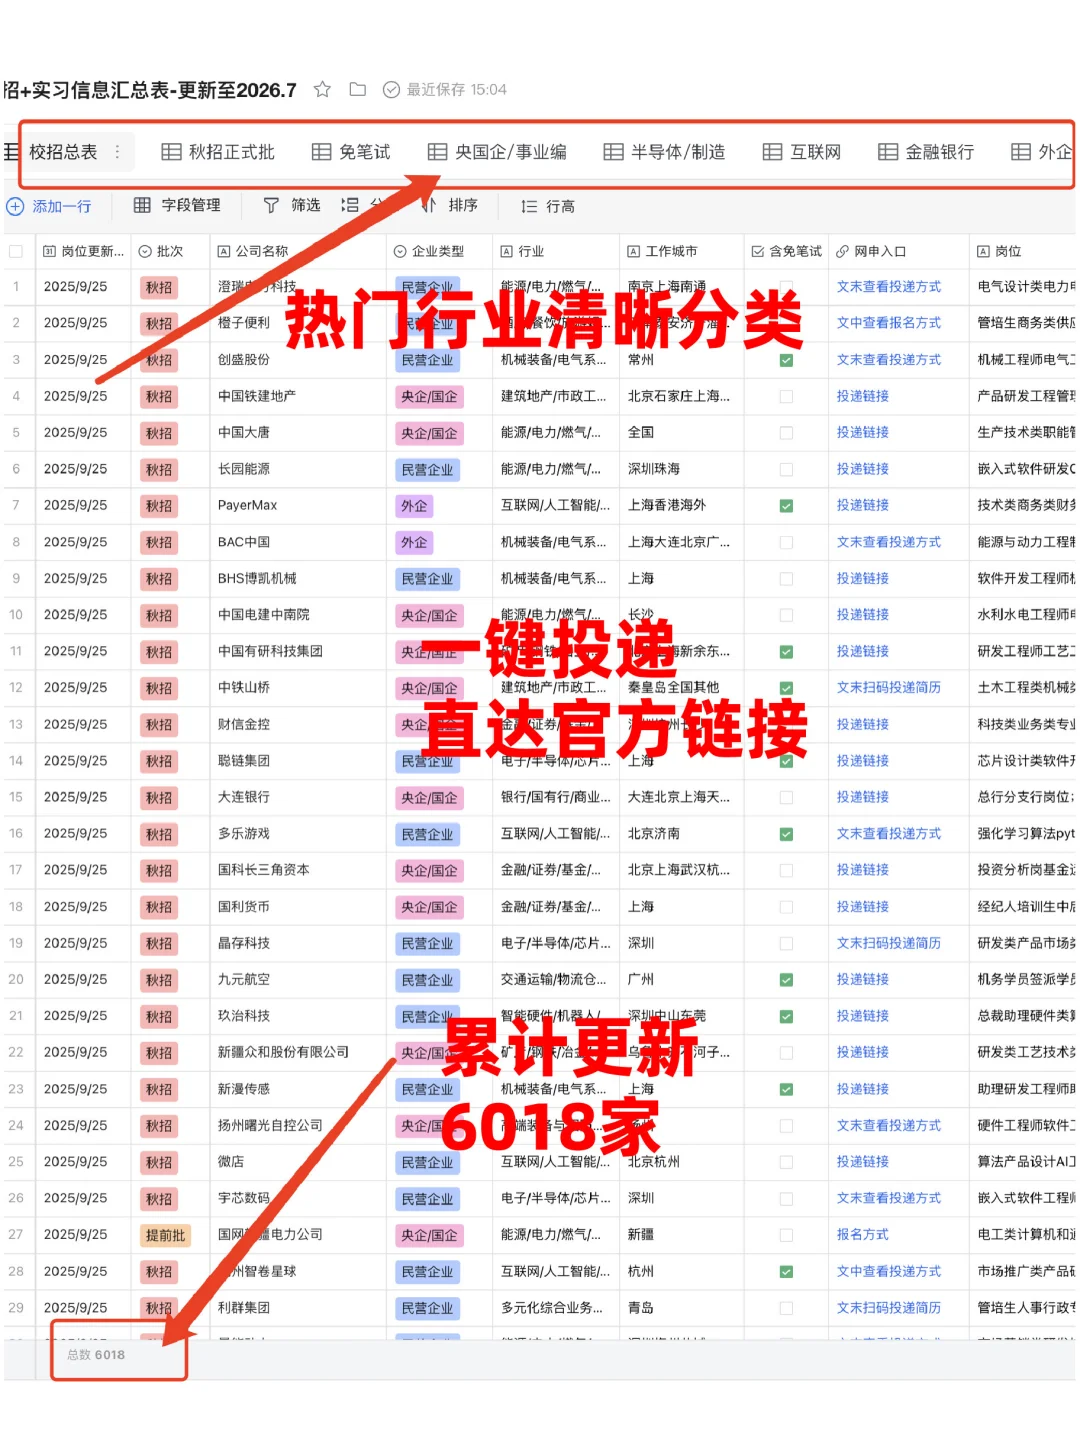Toggle 含免笔试 checkbox for 中国大唐
The height and width of the screenshot is (1439, 1080).
pos(786,433)
